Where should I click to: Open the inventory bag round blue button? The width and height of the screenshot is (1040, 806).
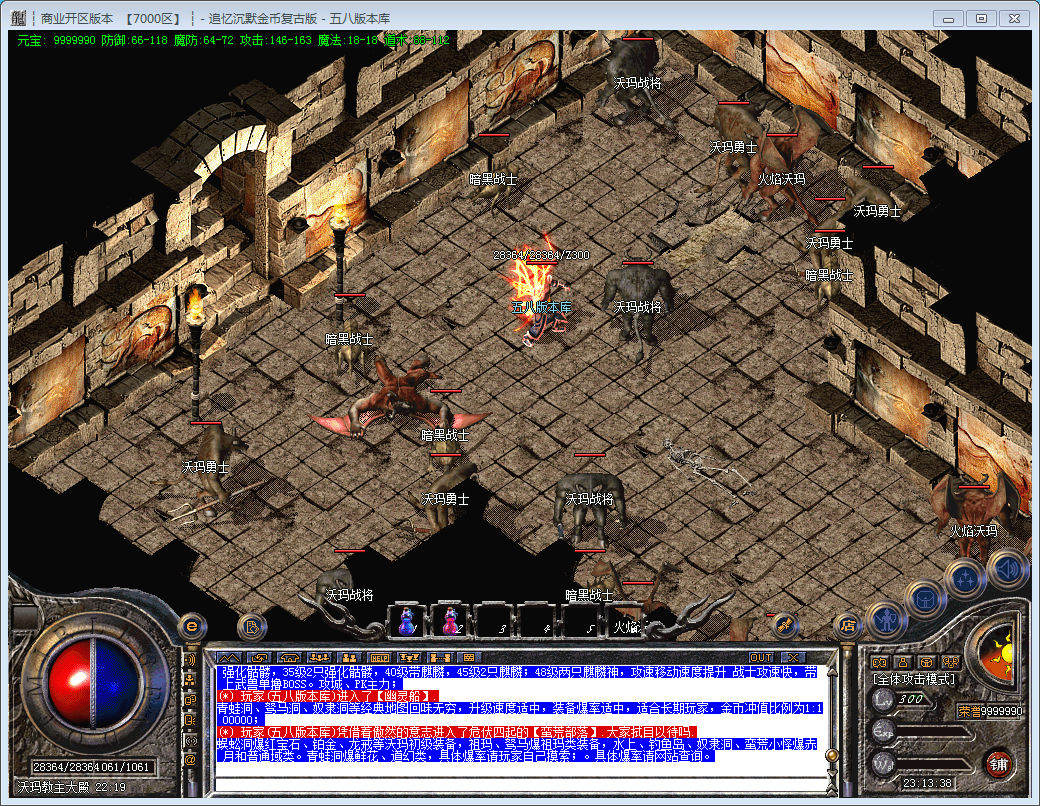[925, 599]
